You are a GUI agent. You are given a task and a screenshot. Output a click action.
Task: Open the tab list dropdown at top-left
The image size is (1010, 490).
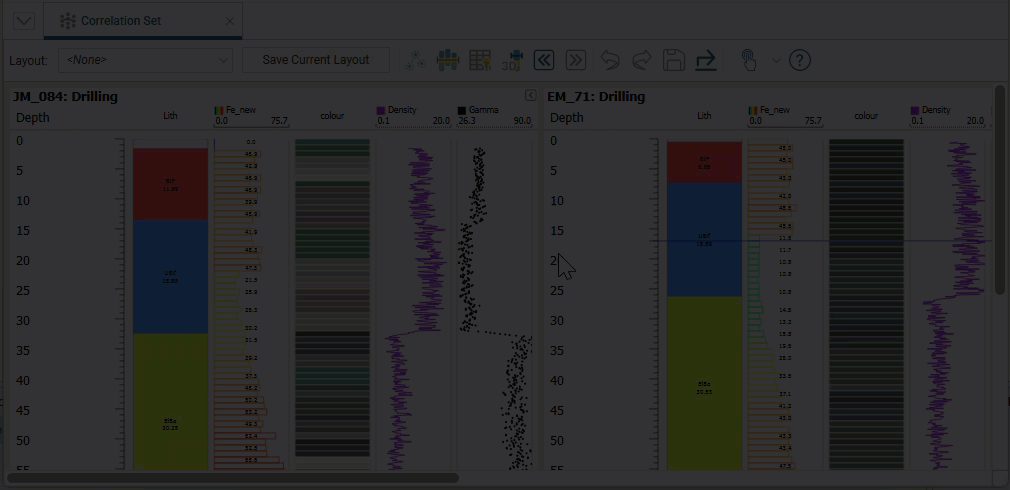point(23,21)
